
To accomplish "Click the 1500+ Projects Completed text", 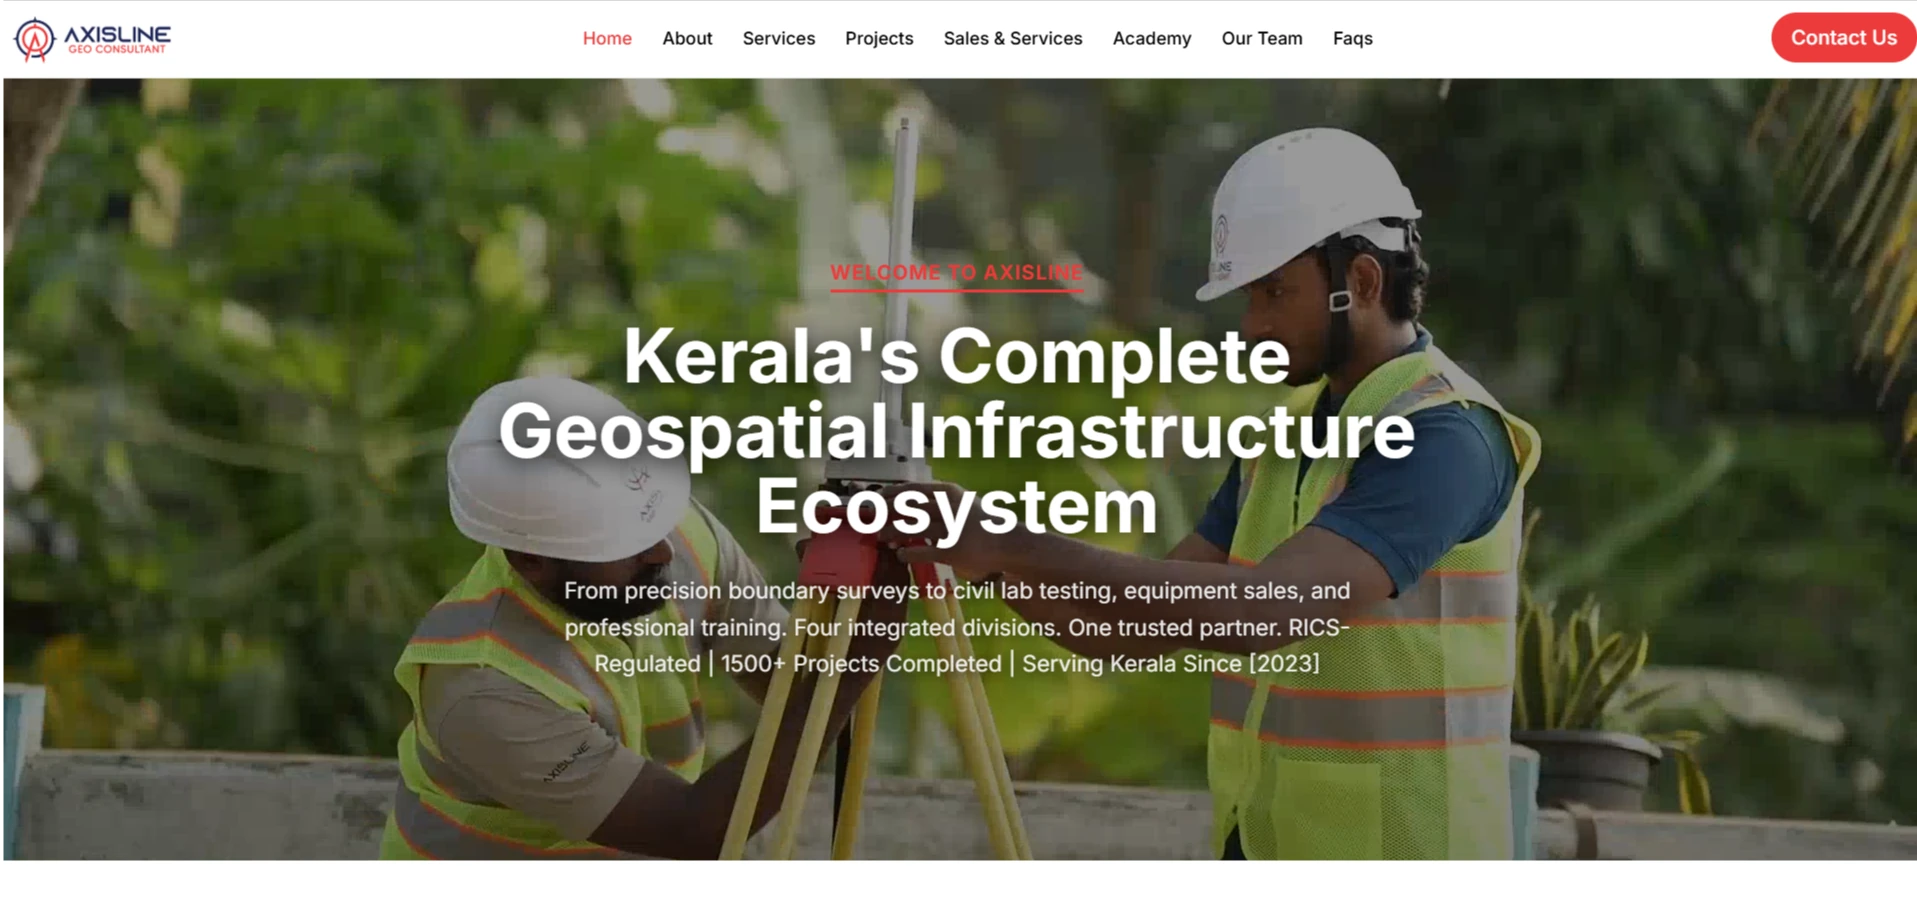I will pyautogui.click(x=861, y=663).
